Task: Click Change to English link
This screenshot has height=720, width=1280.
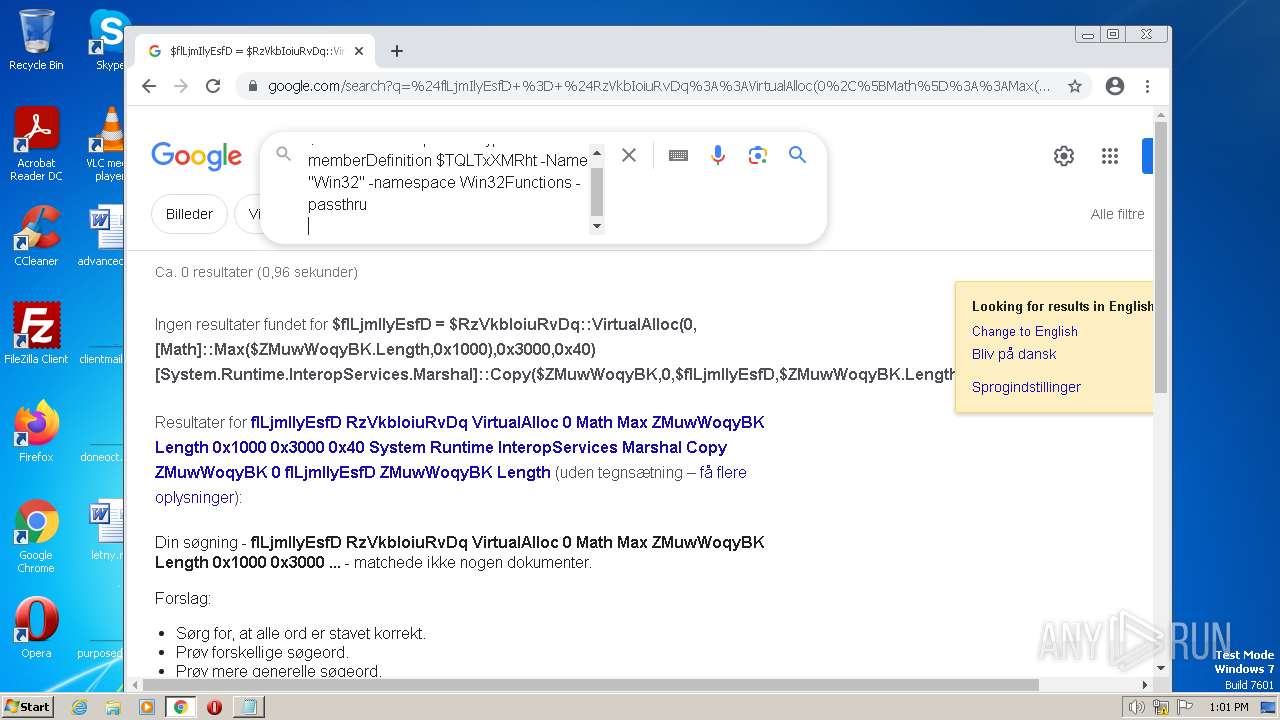Action: click(1025, 331)
